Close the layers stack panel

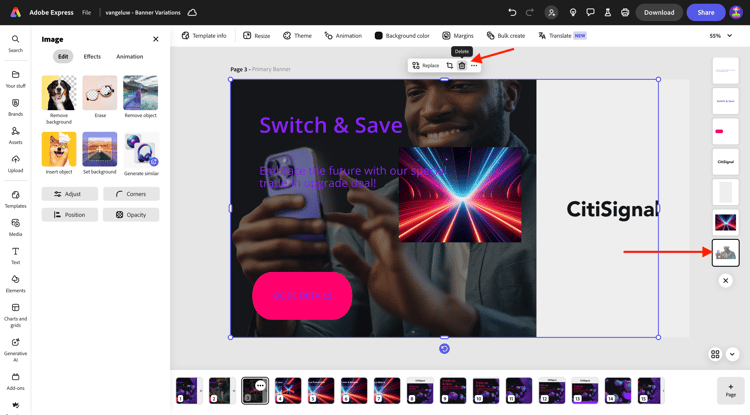(726, 281)
